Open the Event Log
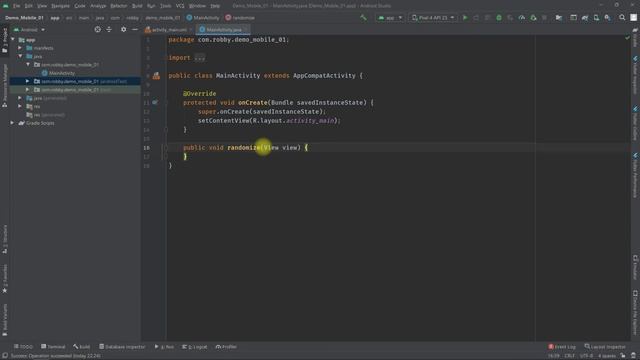 pos(562,347)
